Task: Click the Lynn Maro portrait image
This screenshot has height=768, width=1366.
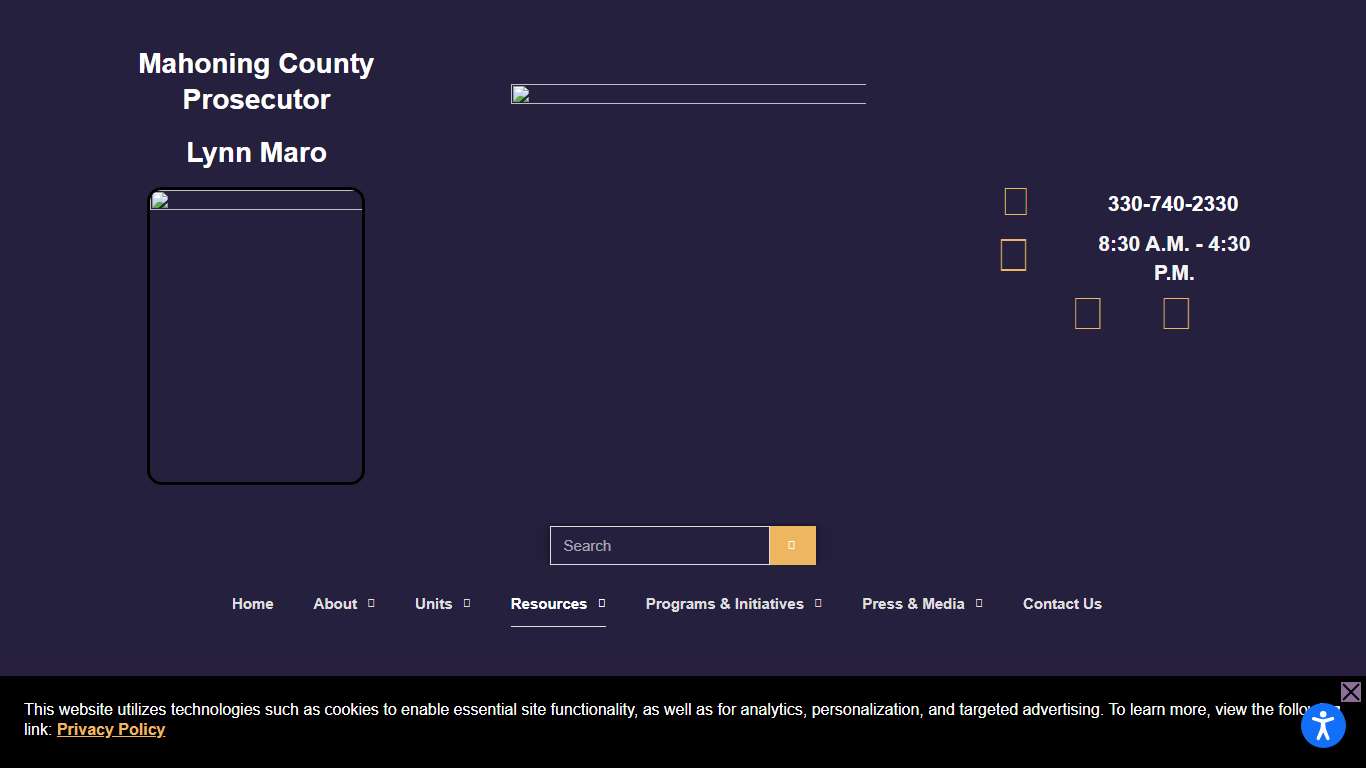Action: coord(256,336)
